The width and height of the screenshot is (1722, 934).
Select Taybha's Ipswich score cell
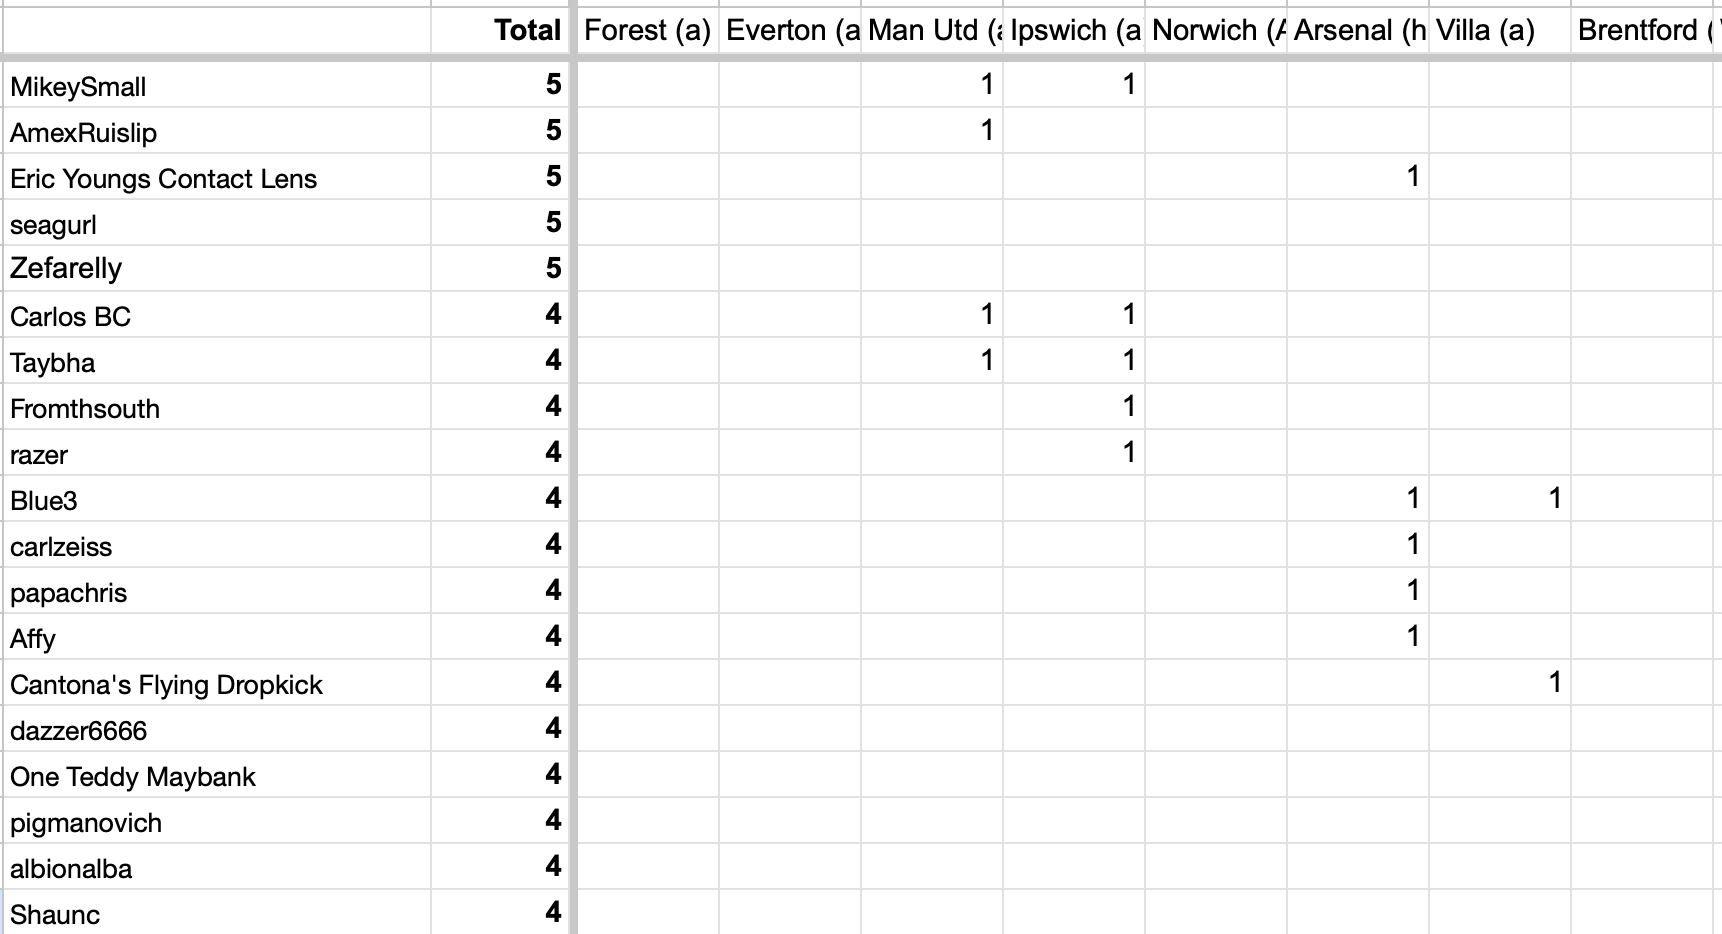(x=1074, y=361)
